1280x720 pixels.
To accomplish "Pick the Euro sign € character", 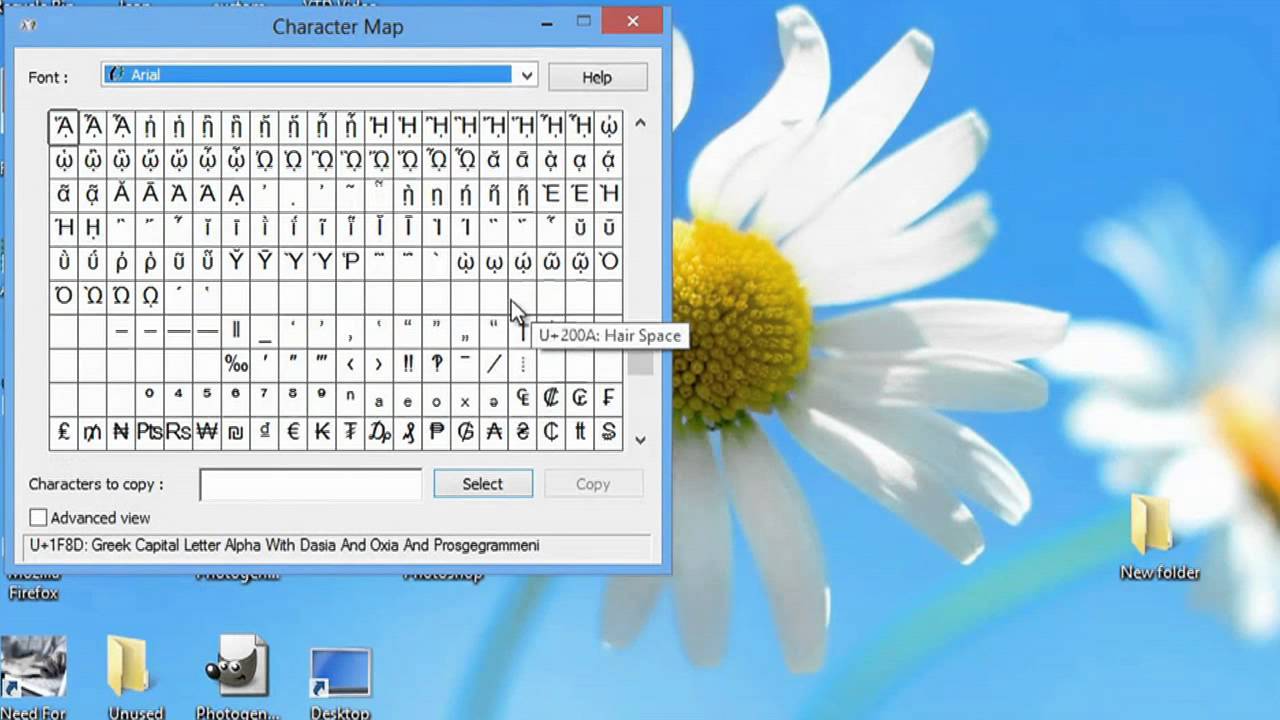I will [x=294, y=432].
